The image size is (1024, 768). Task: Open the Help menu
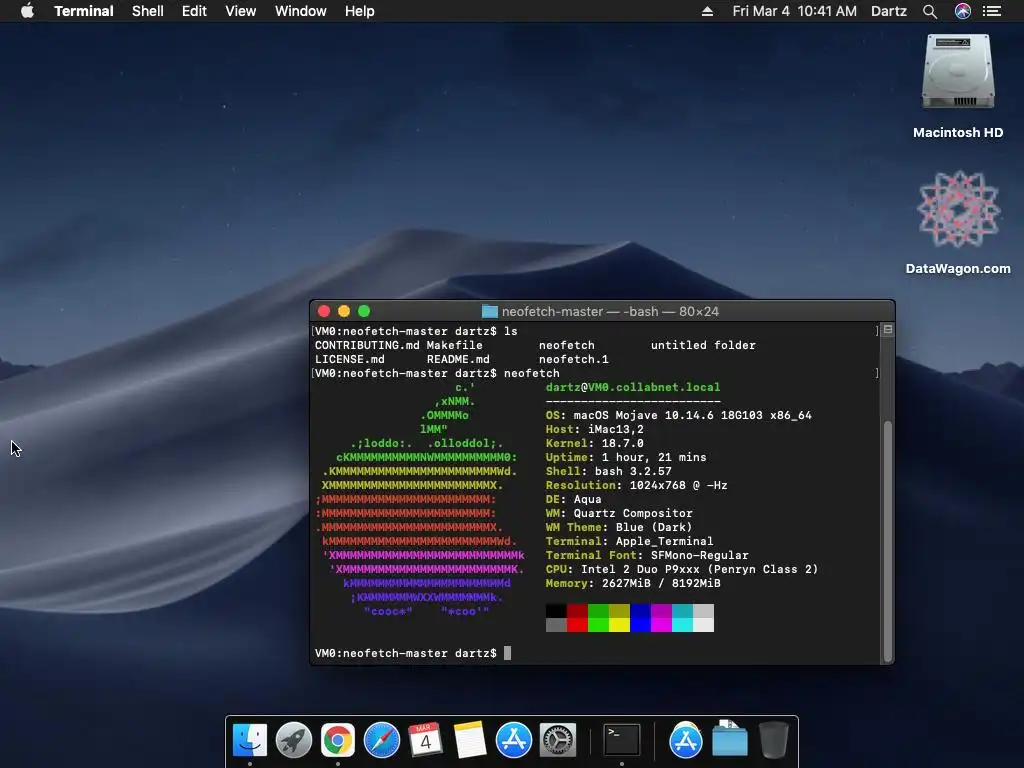(x=360, y=11)
